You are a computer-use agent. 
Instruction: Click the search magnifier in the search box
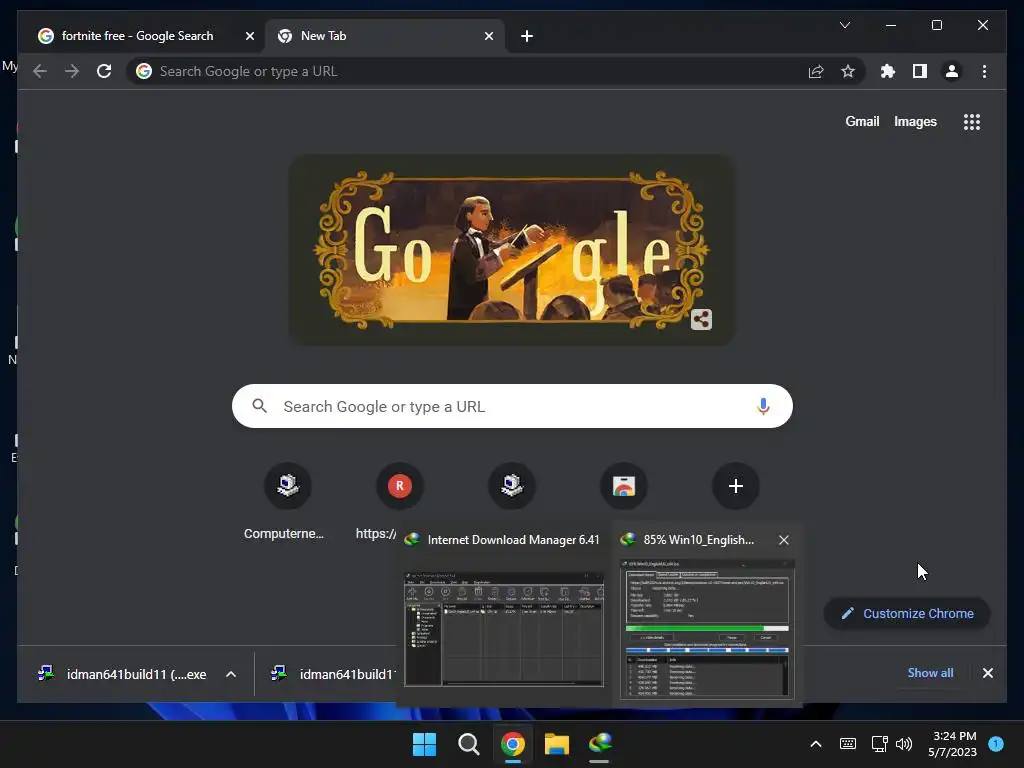point(259,406)
